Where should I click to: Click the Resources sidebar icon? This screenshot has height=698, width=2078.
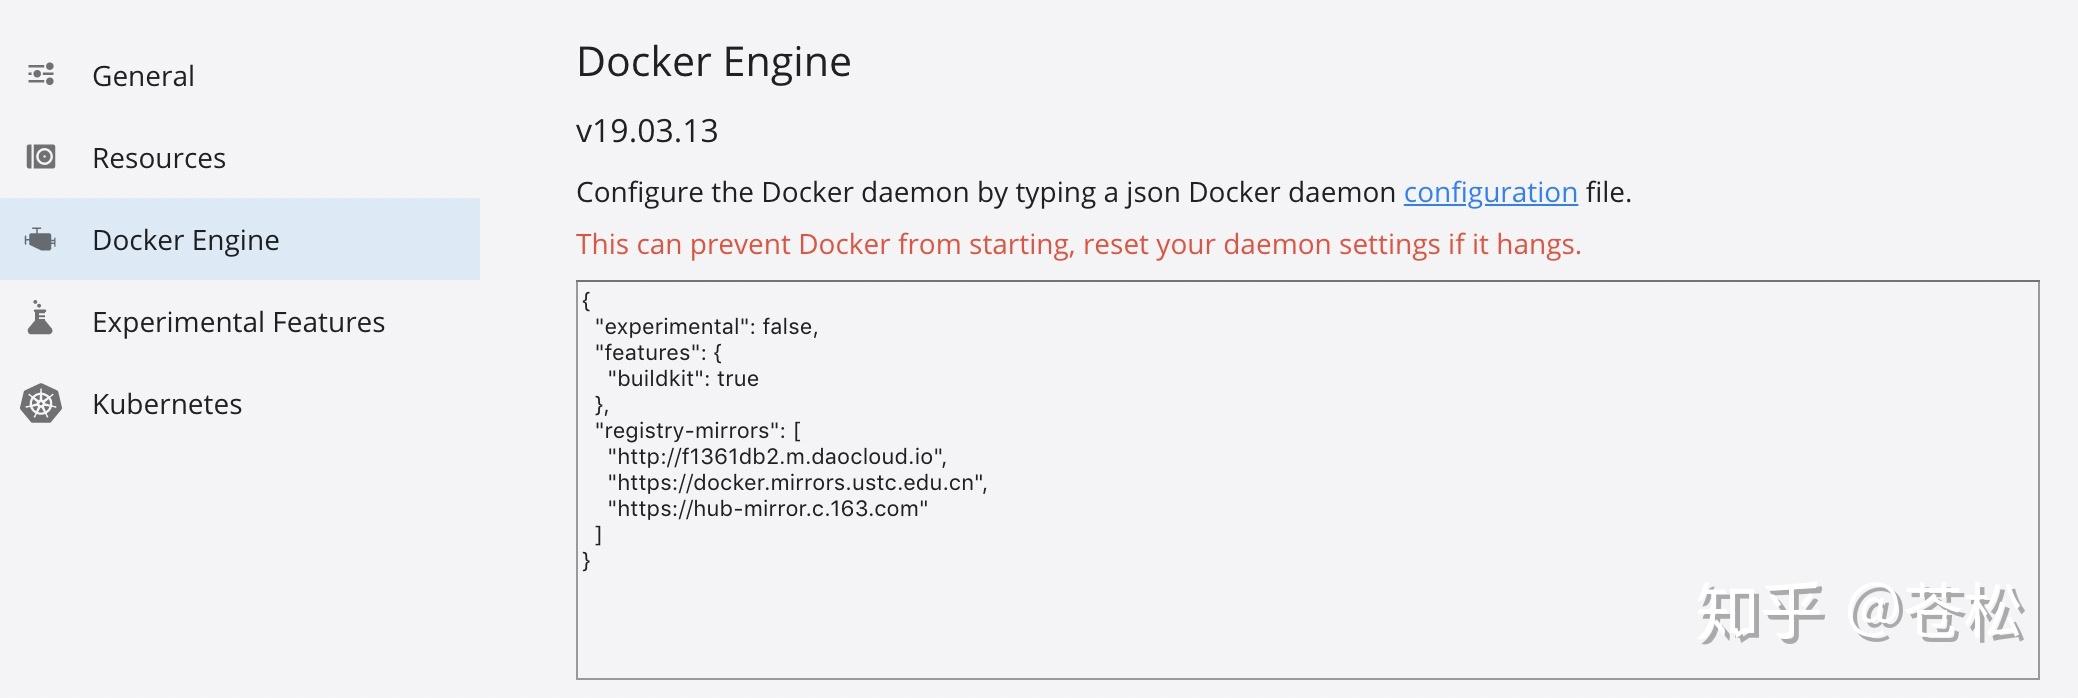click(42, 157)
